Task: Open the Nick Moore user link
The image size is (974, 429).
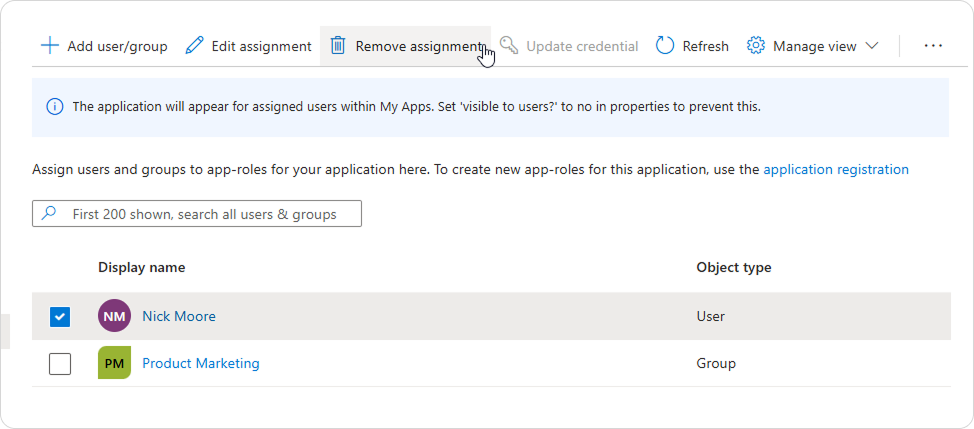Action: click(179, 316)
